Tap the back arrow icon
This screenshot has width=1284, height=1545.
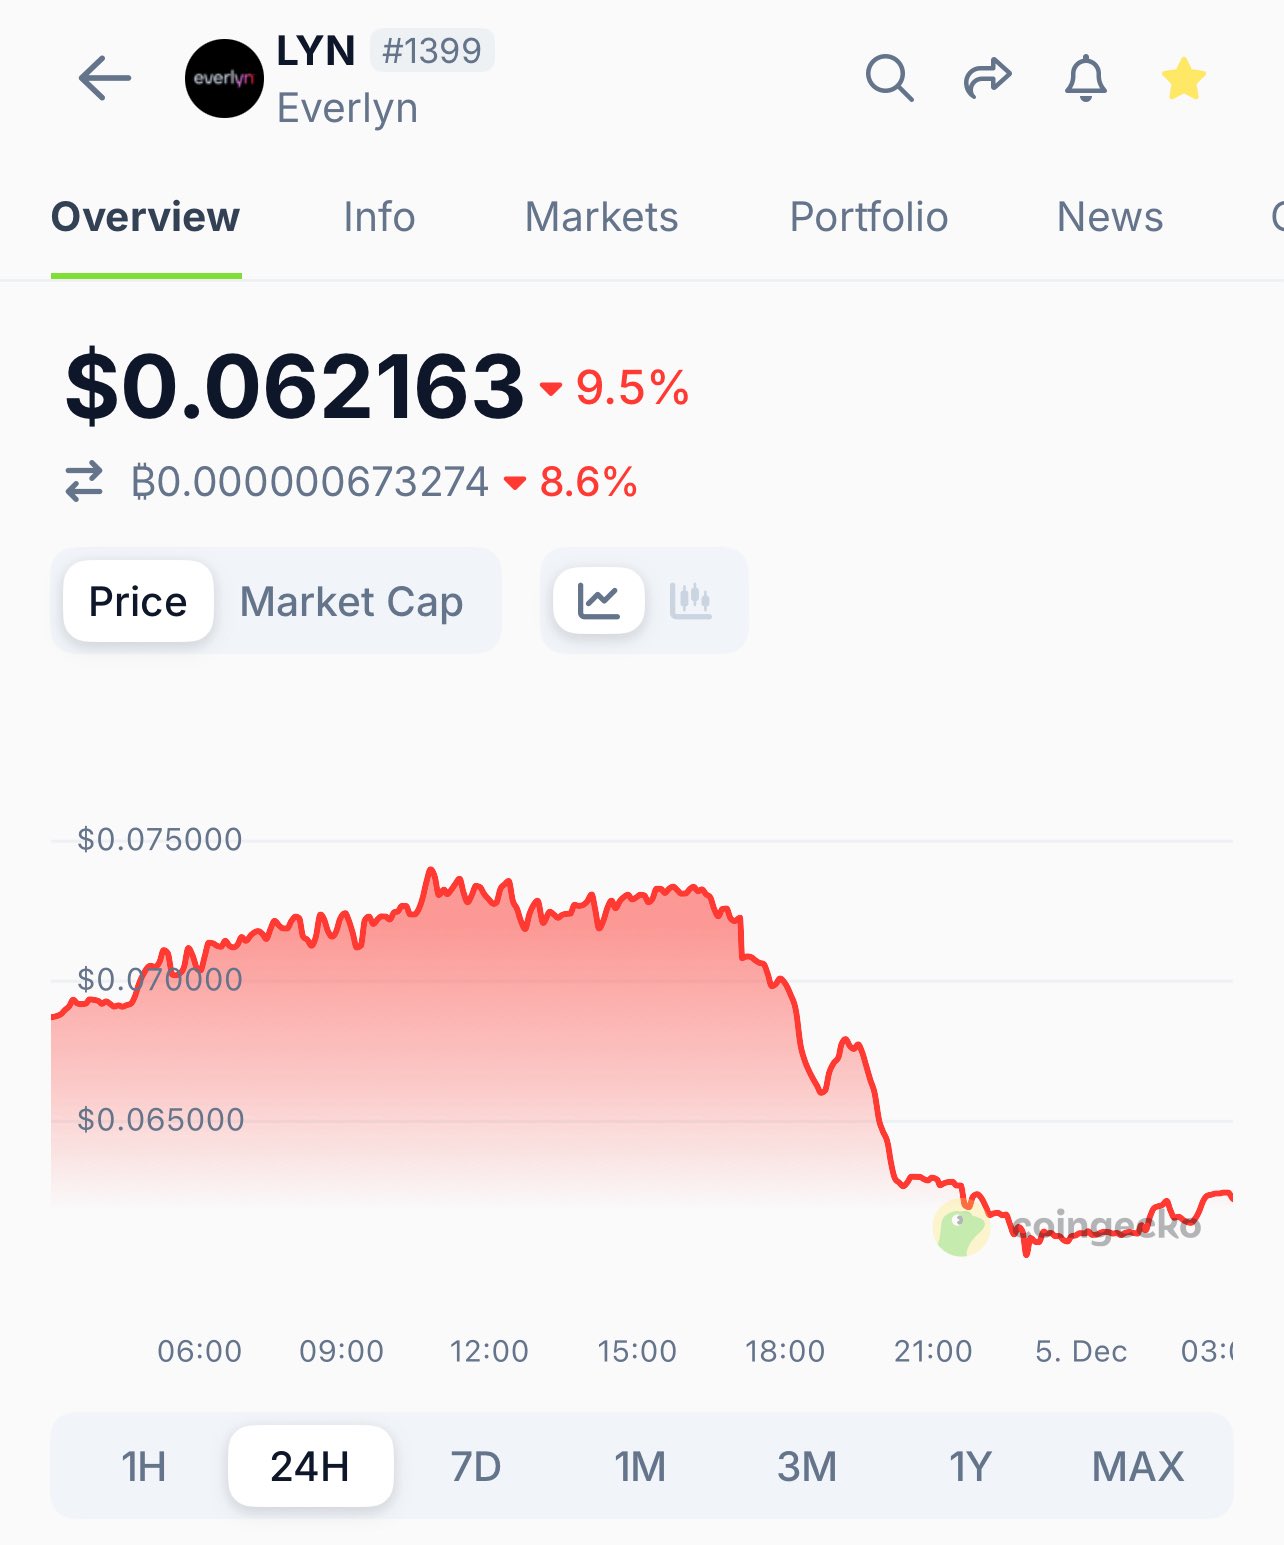(x=105, y=79)
